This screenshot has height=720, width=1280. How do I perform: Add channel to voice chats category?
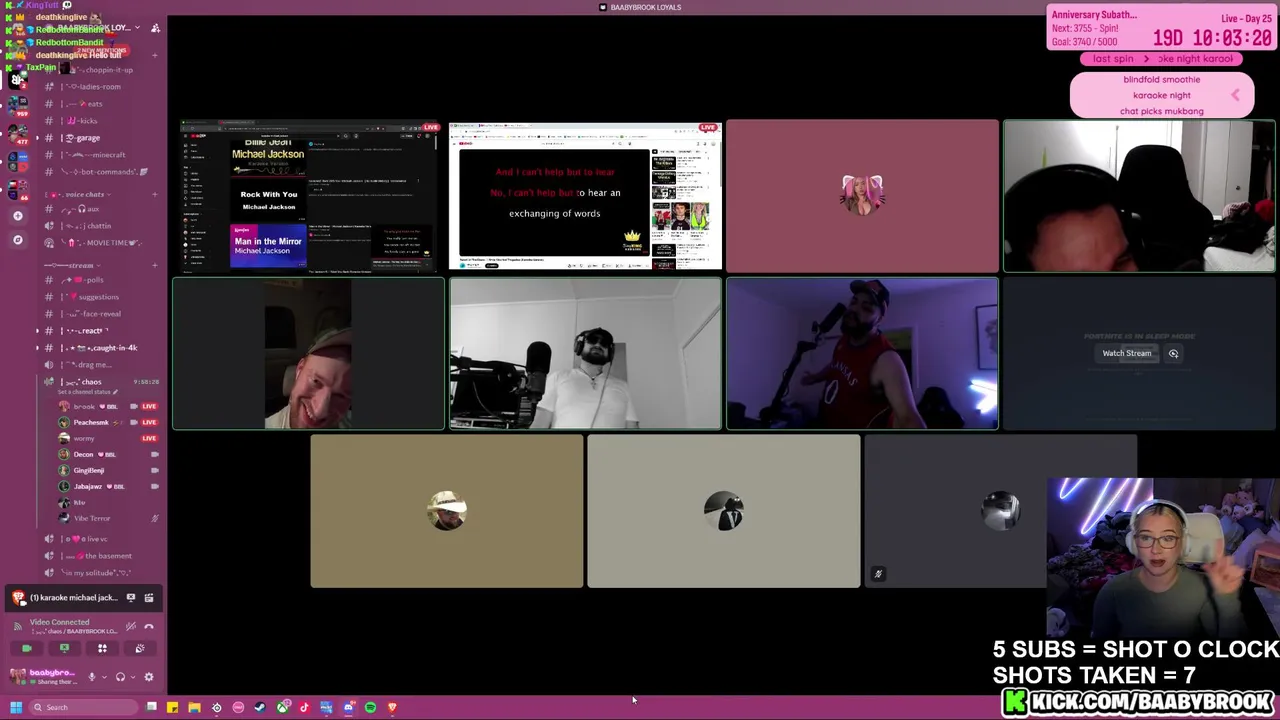155,194
